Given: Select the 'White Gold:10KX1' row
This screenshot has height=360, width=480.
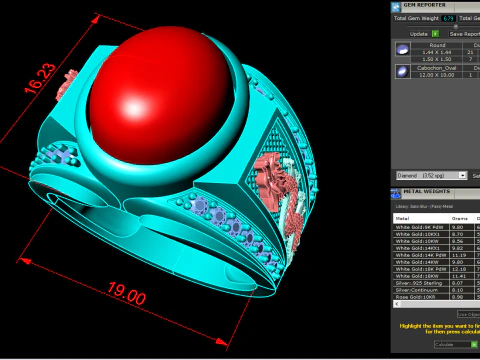Looking at the screenshot, I should [x=436, y=234].
